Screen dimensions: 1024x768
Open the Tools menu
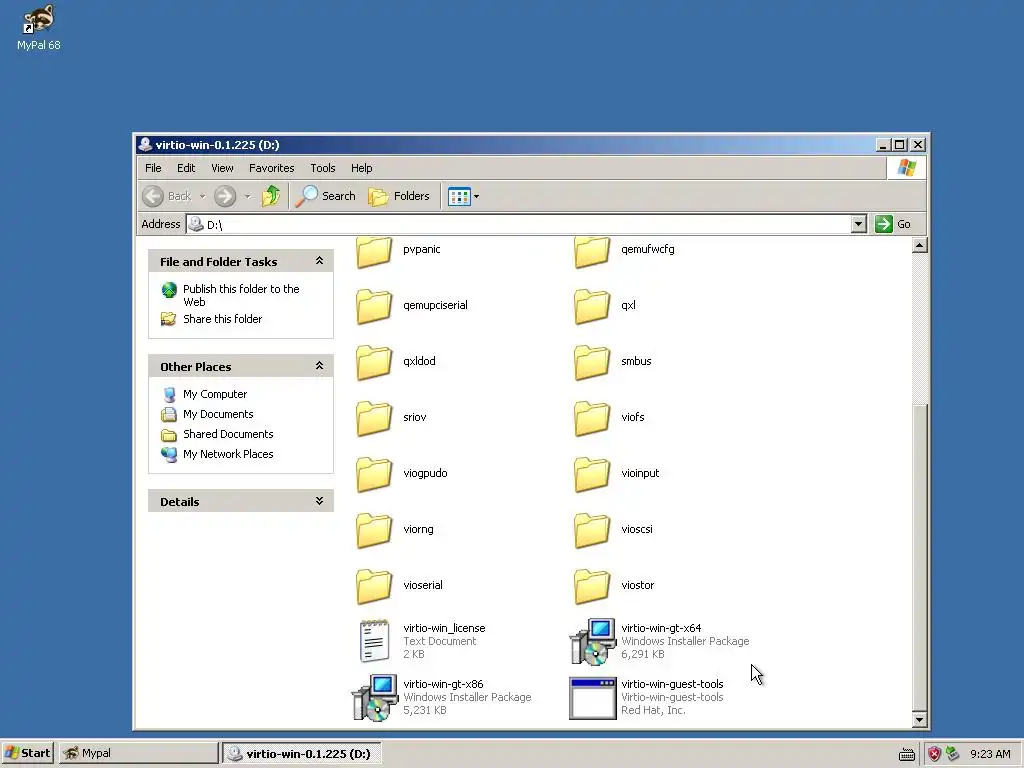(323, 168)
